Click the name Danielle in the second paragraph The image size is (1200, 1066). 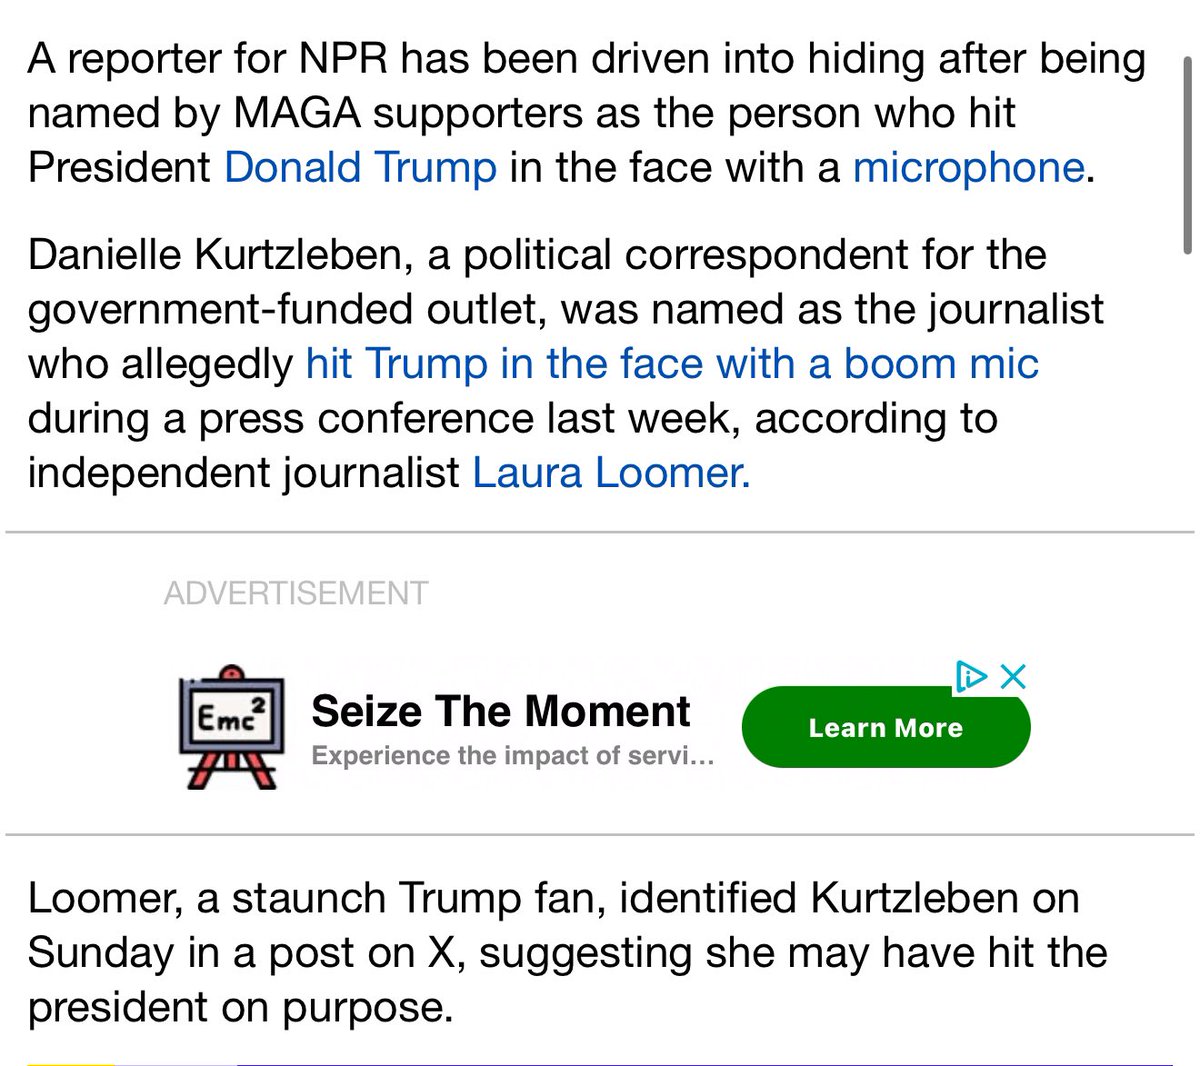(x=104, y=254)
